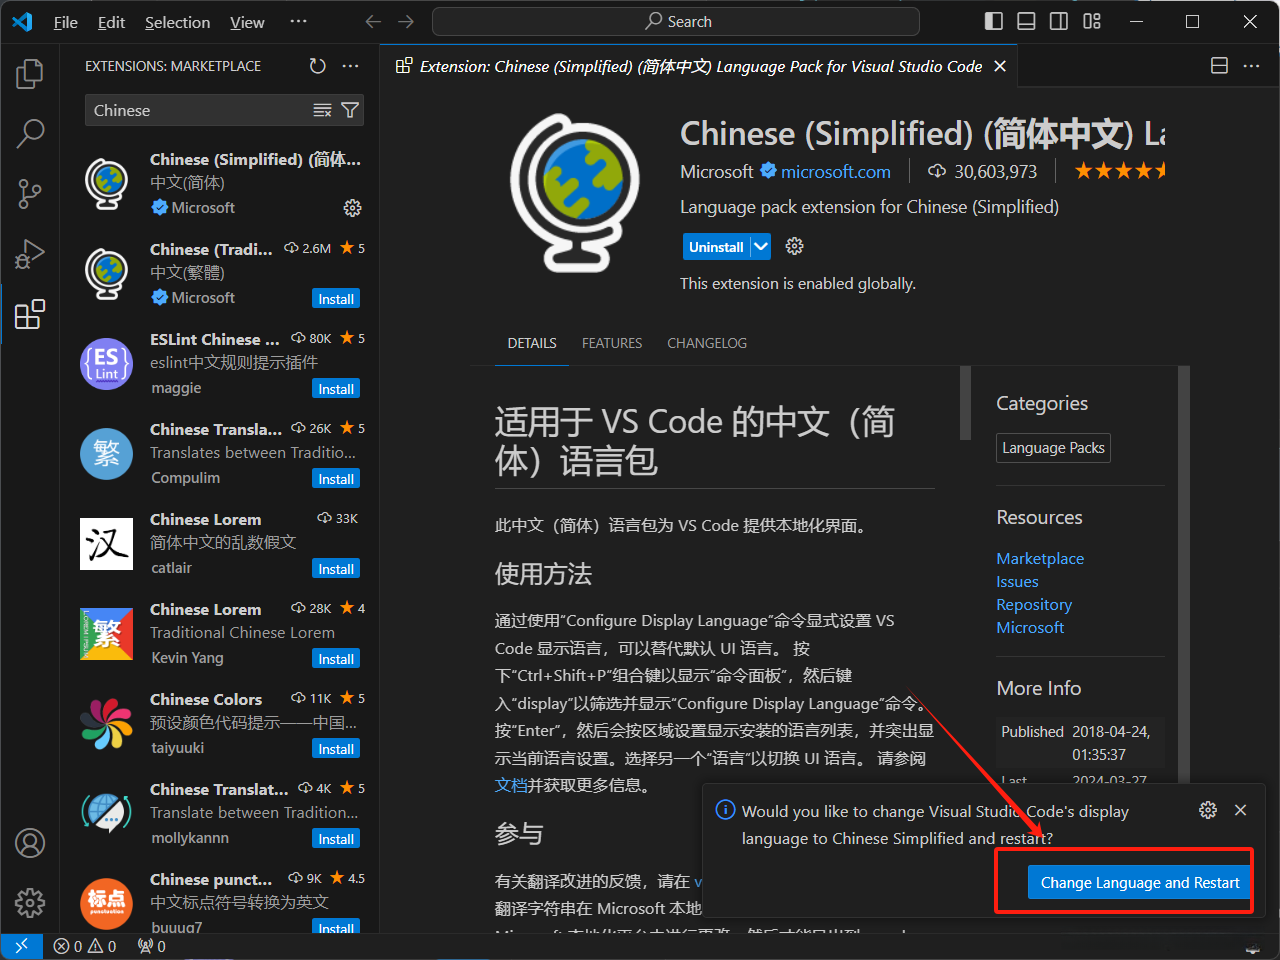Open the Selection menu
Image resolution: width=1280 pixels, height=960 pixels.
[x=177, y=22]
